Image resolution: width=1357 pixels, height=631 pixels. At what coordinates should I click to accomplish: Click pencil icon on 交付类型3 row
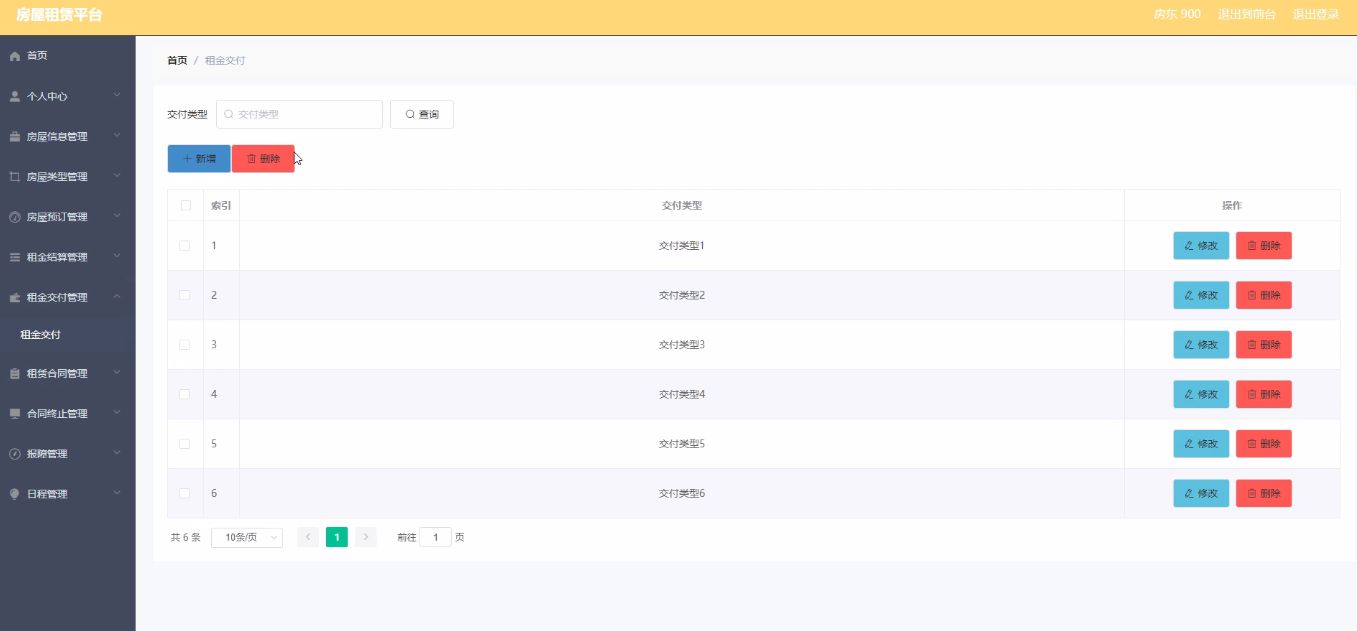(1188, 345)
